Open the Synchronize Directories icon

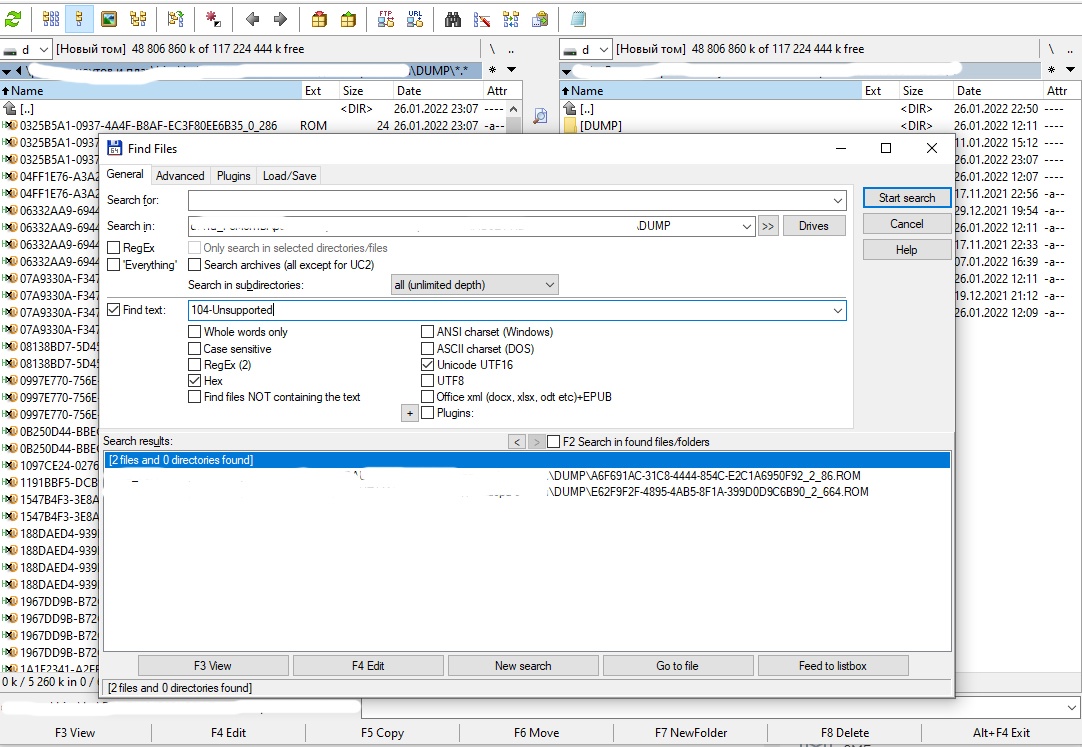click(x=512, y=17)
